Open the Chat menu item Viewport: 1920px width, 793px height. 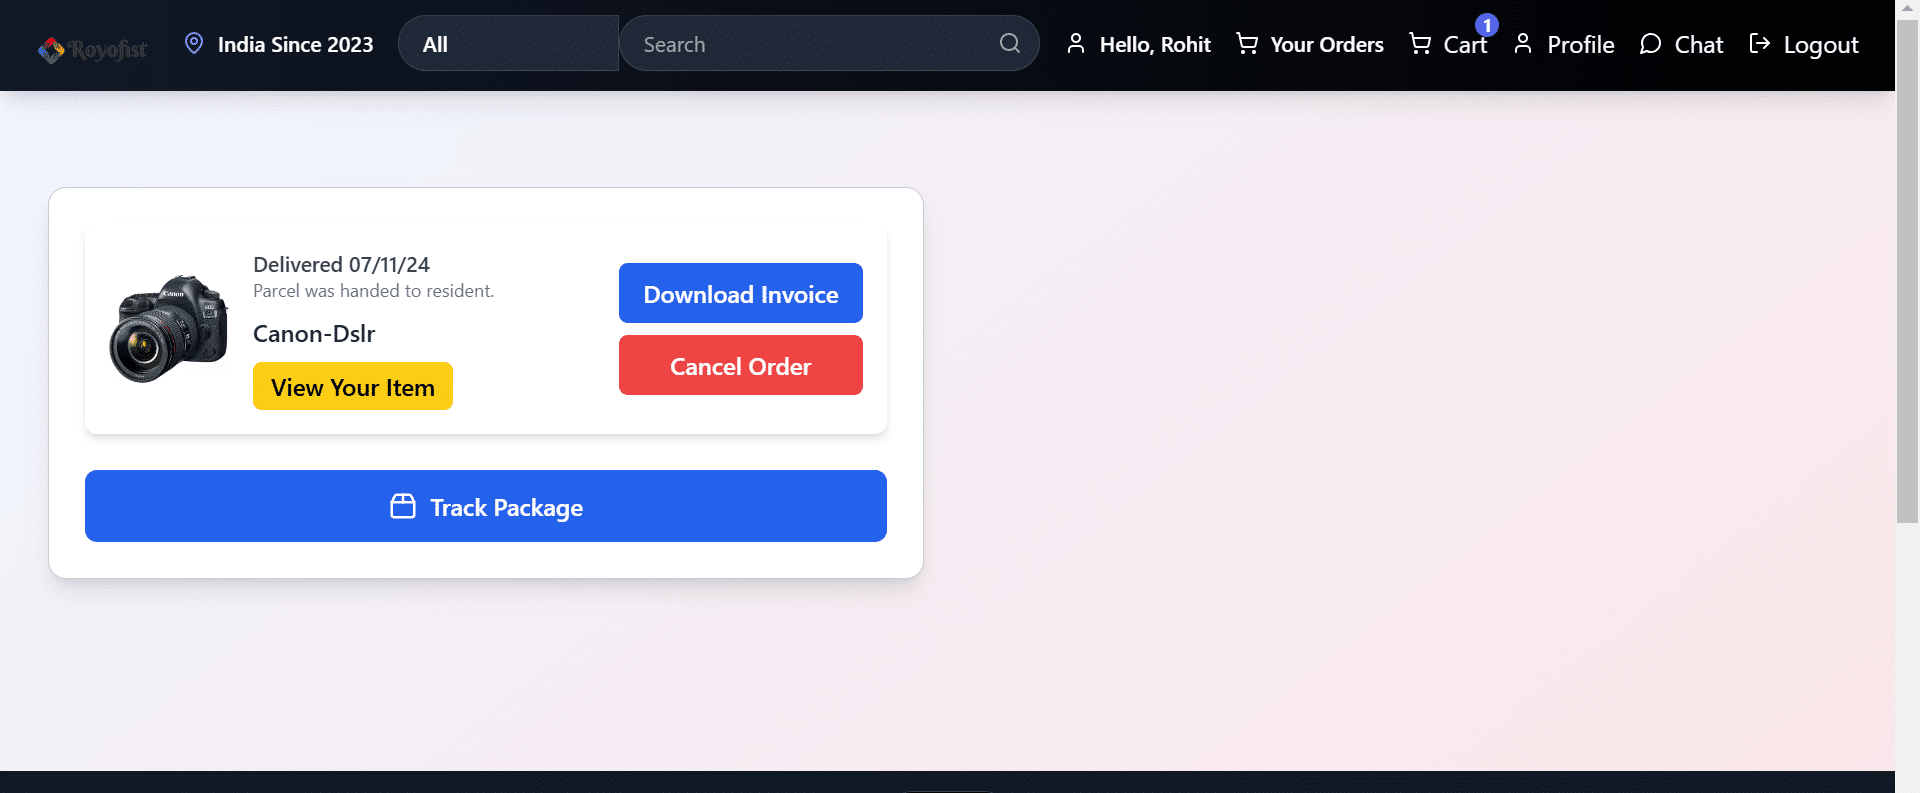pos(1698,44)
